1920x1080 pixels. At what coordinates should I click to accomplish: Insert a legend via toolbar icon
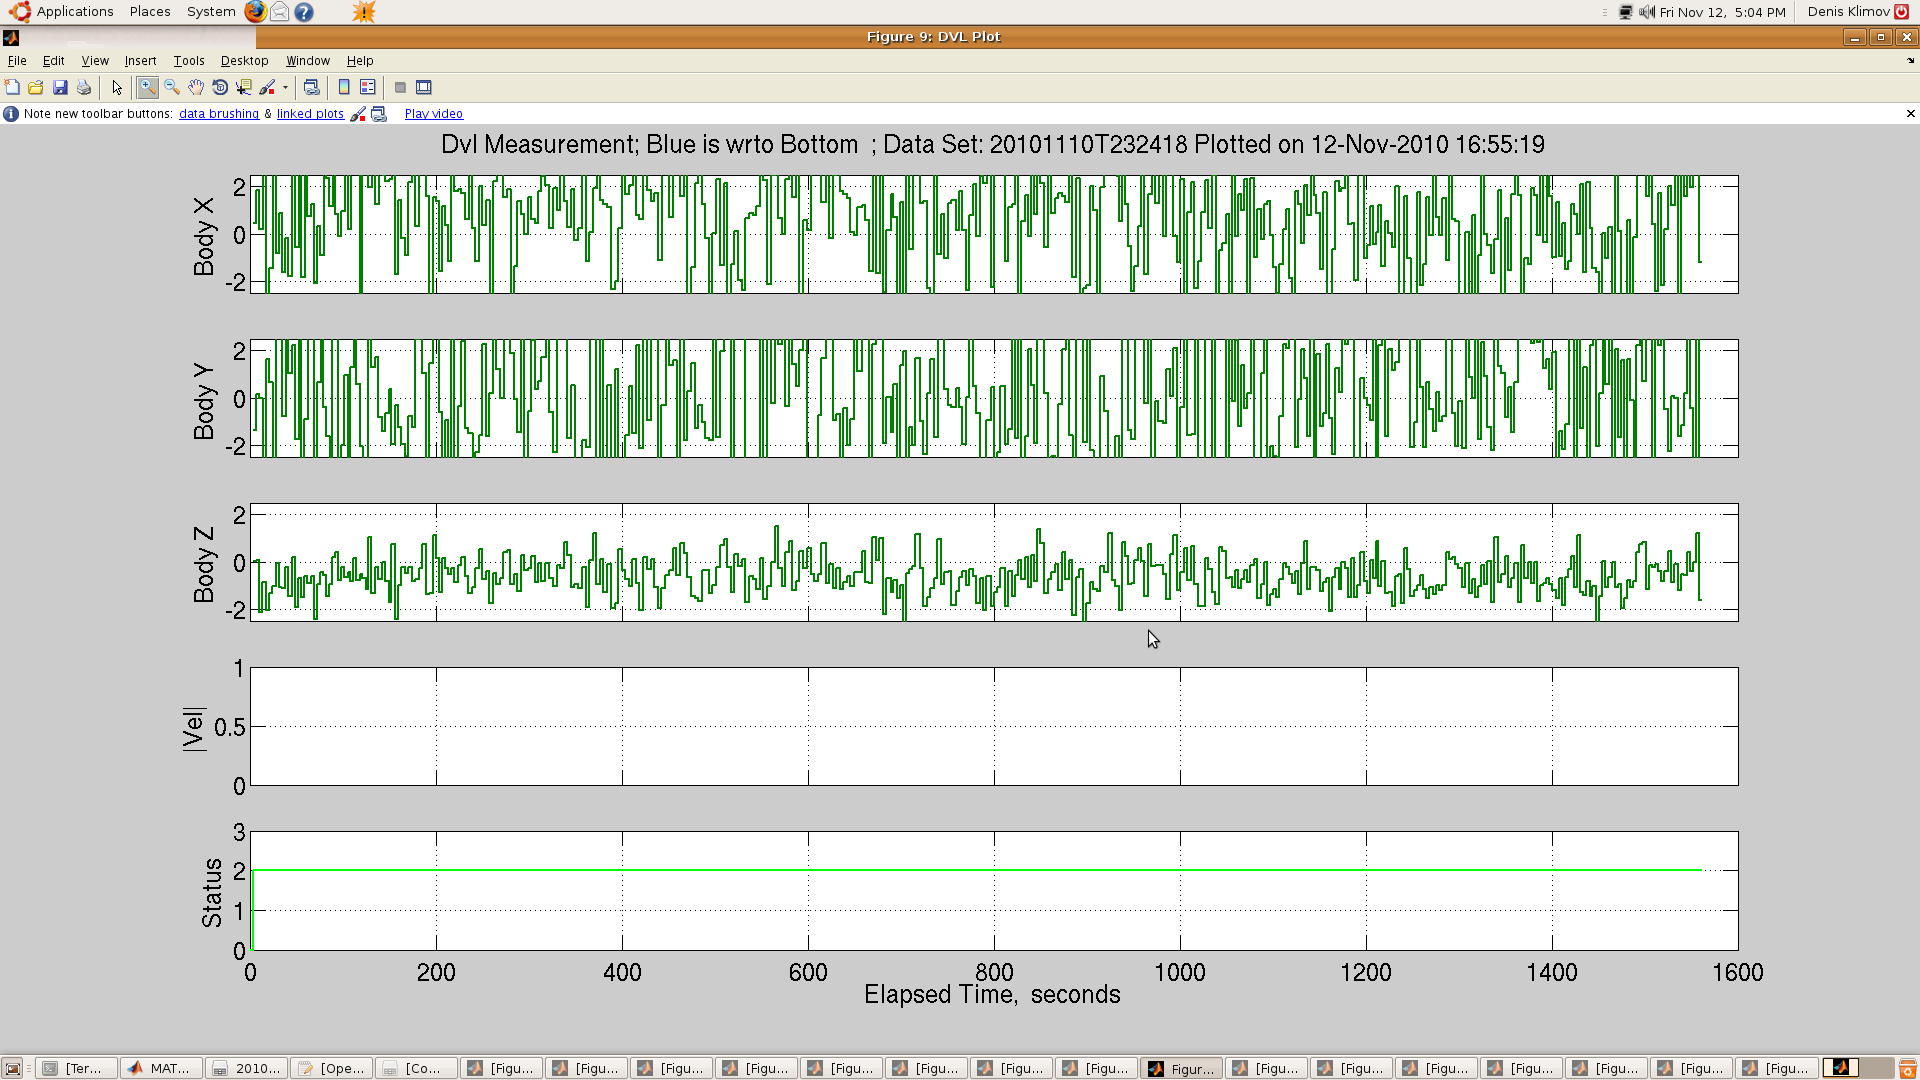click(368, 88)
